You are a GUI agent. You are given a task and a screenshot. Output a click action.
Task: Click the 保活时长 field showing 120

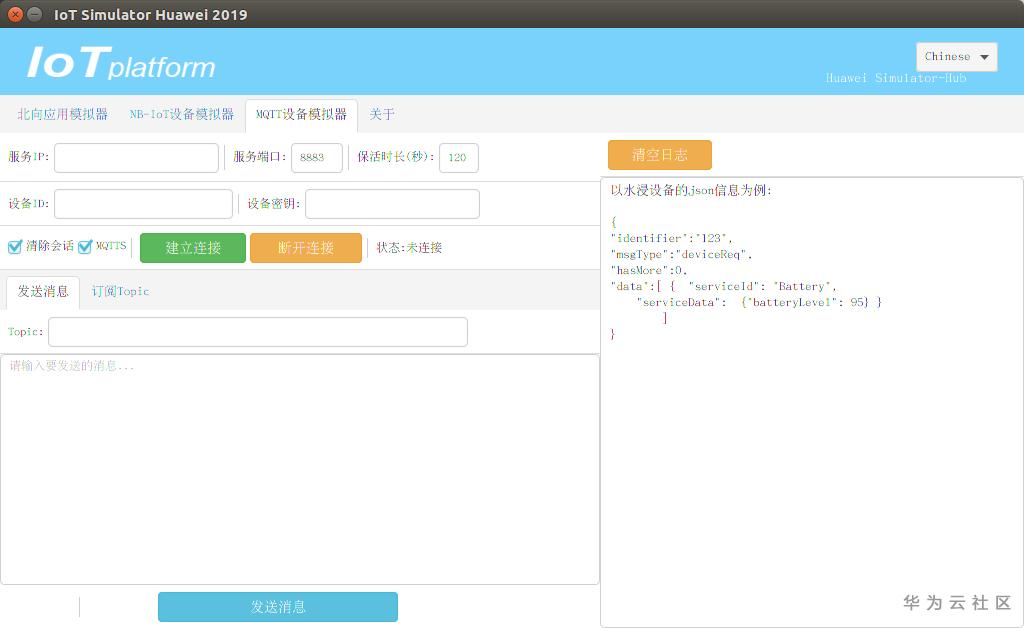pyautogui.click(x=458, y=157)
